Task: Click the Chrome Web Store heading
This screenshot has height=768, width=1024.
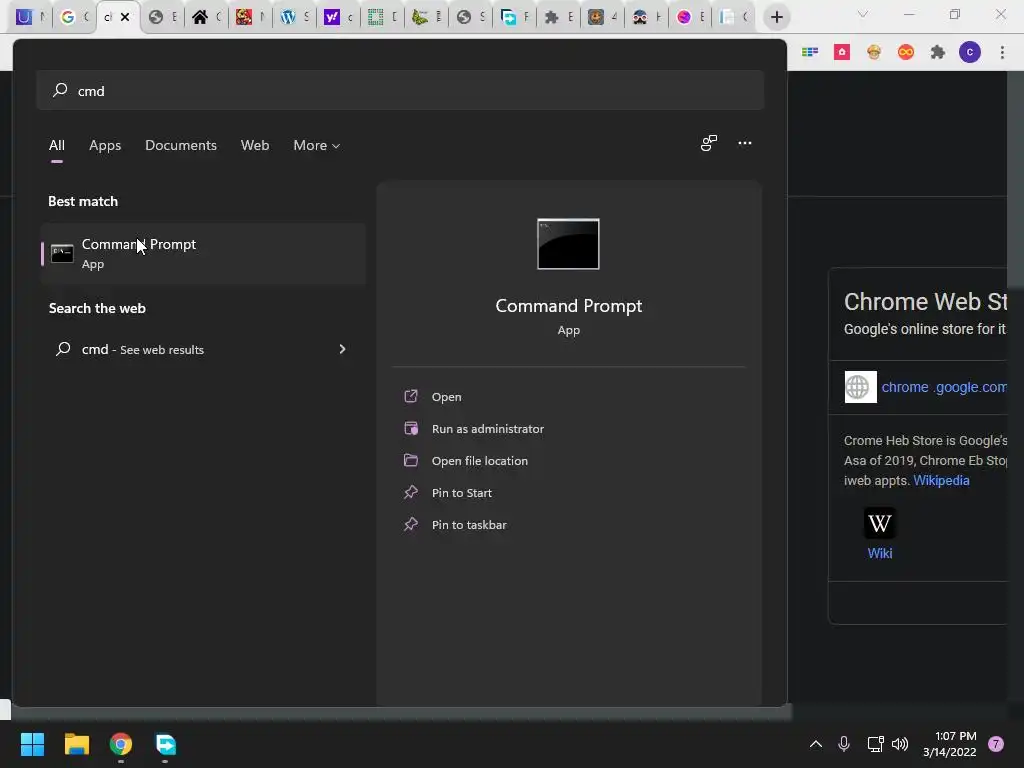Action: pyautogui.click(x=925, y=302)
